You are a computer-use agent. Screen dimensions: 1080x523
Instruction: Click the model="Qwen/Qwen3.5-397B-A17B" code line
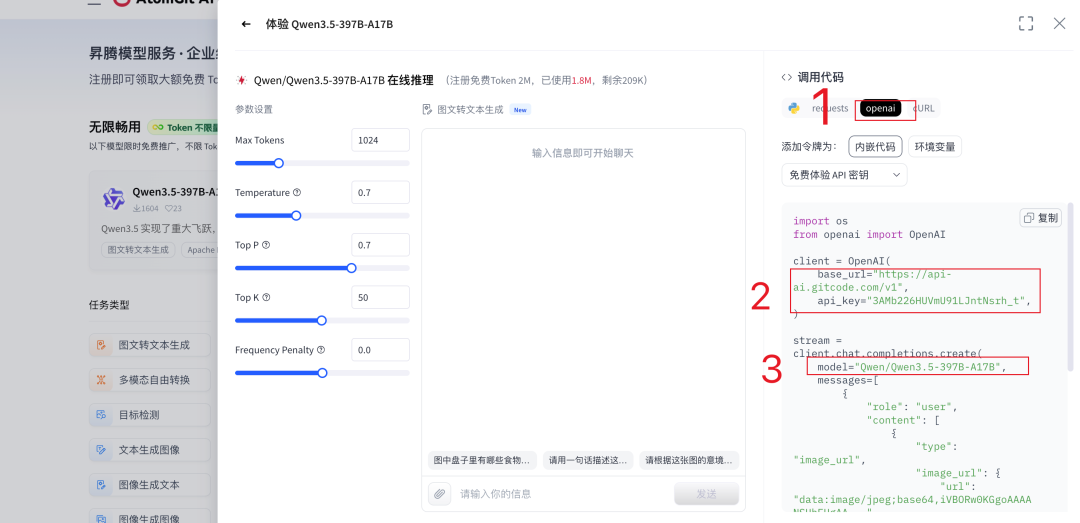pos(911,367)
